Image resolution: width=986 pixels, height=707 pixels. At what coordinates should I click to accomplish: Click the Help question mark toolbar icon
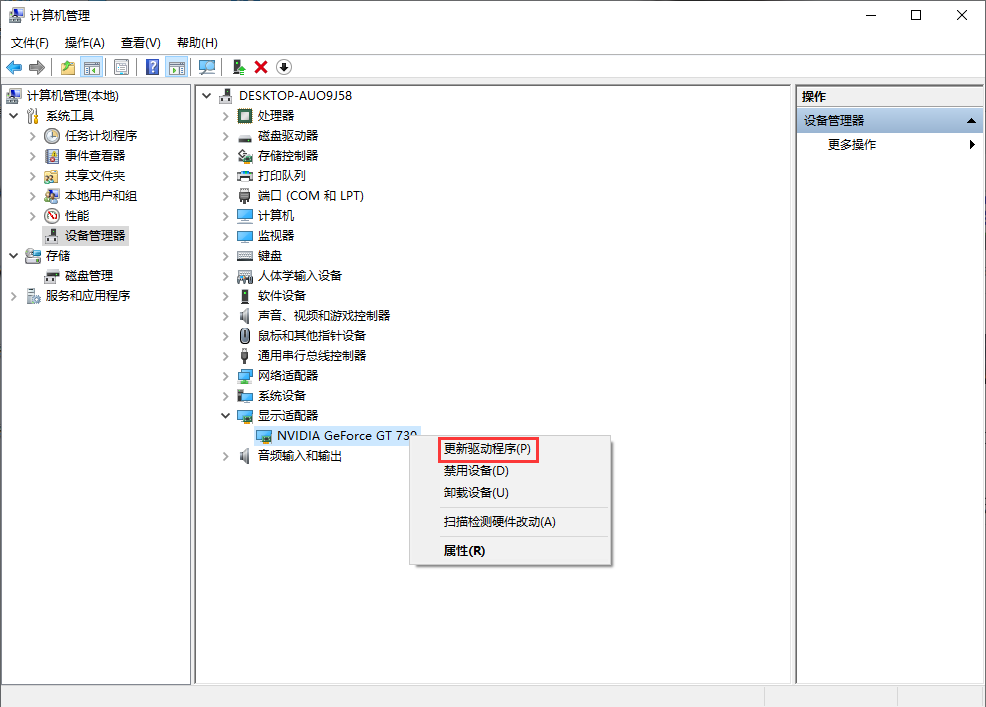pos(152,67)
